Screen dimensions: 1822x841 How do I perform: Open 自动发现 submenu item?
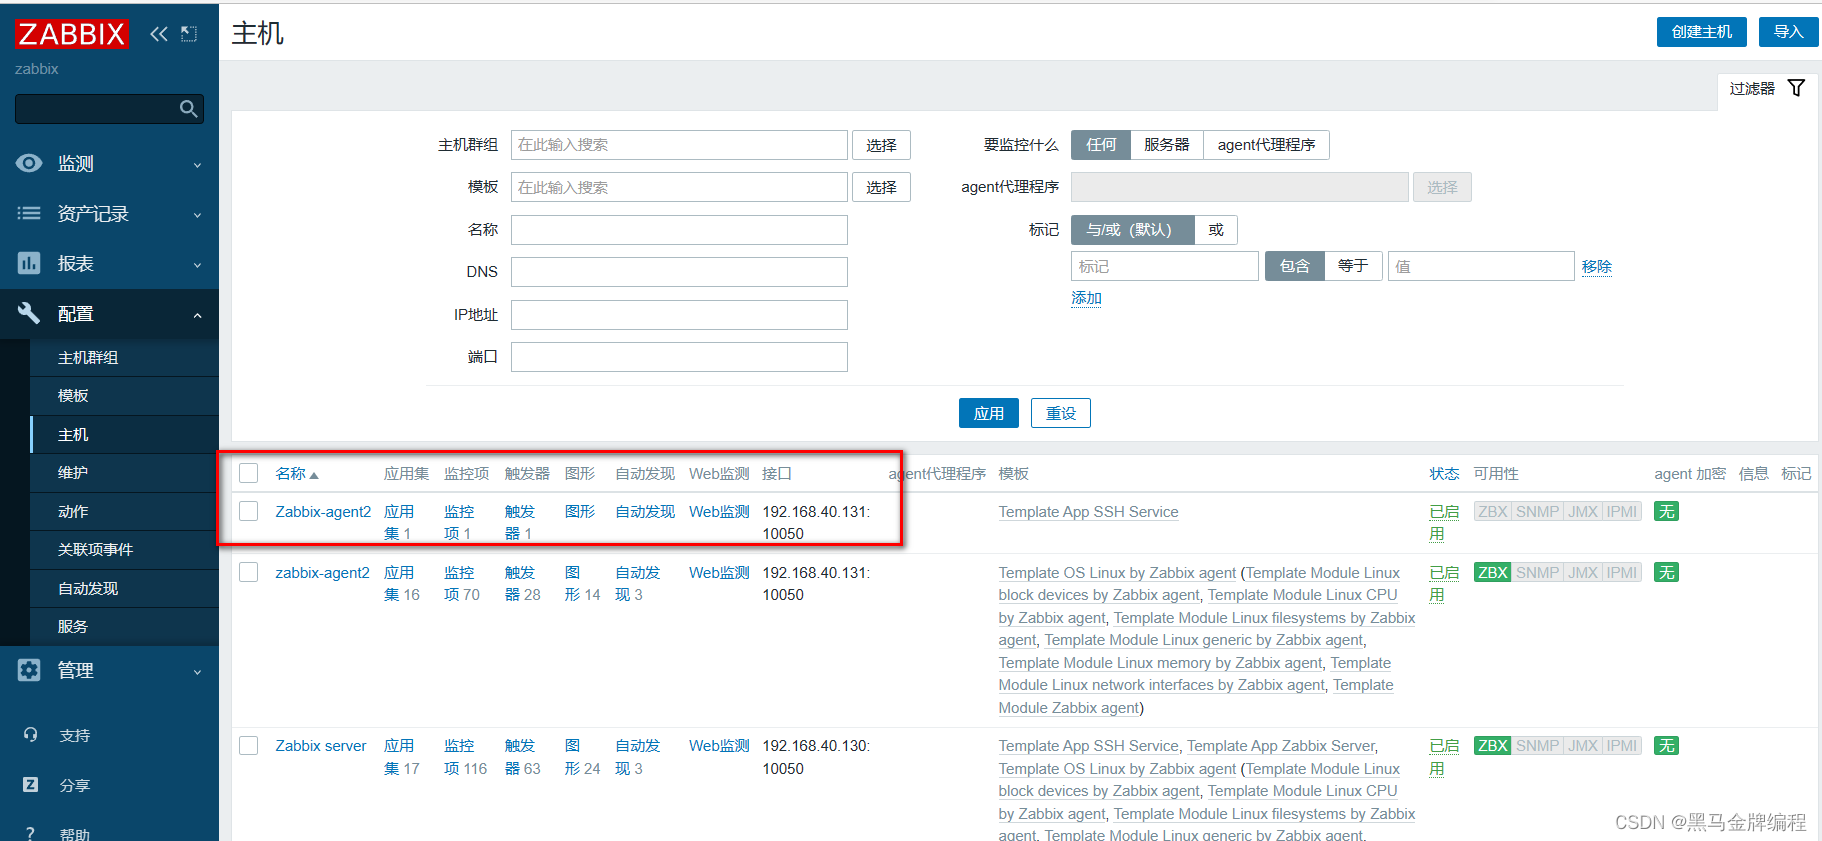[x=124, y=589]
